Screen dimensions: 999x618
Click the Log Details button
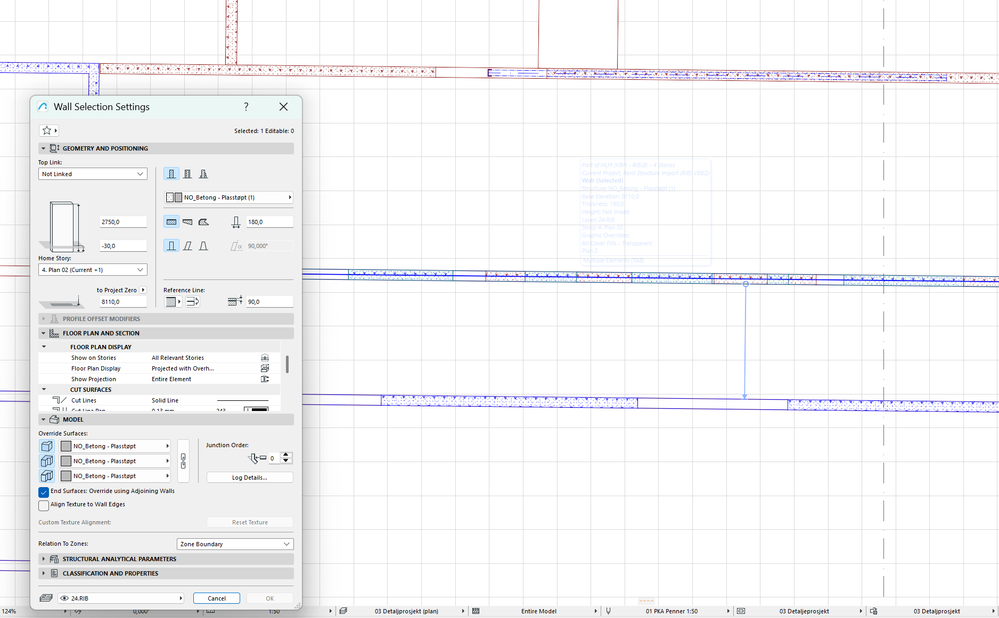[x=250, y=478]
